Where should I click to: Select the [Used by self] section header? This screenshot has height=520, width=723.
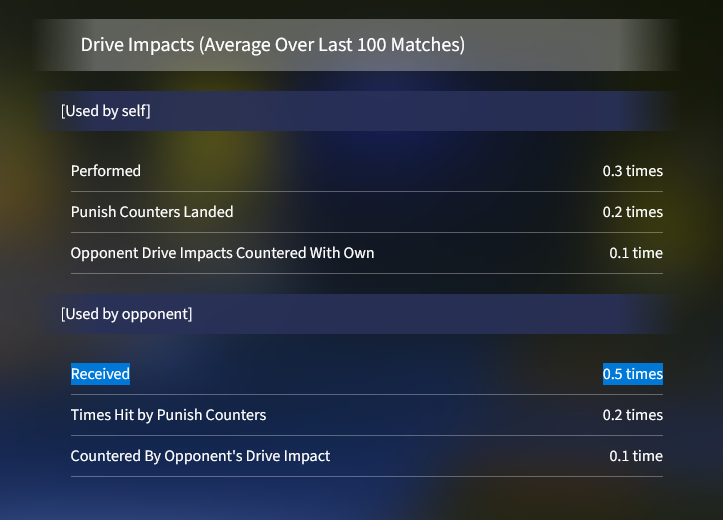[106, 111]
